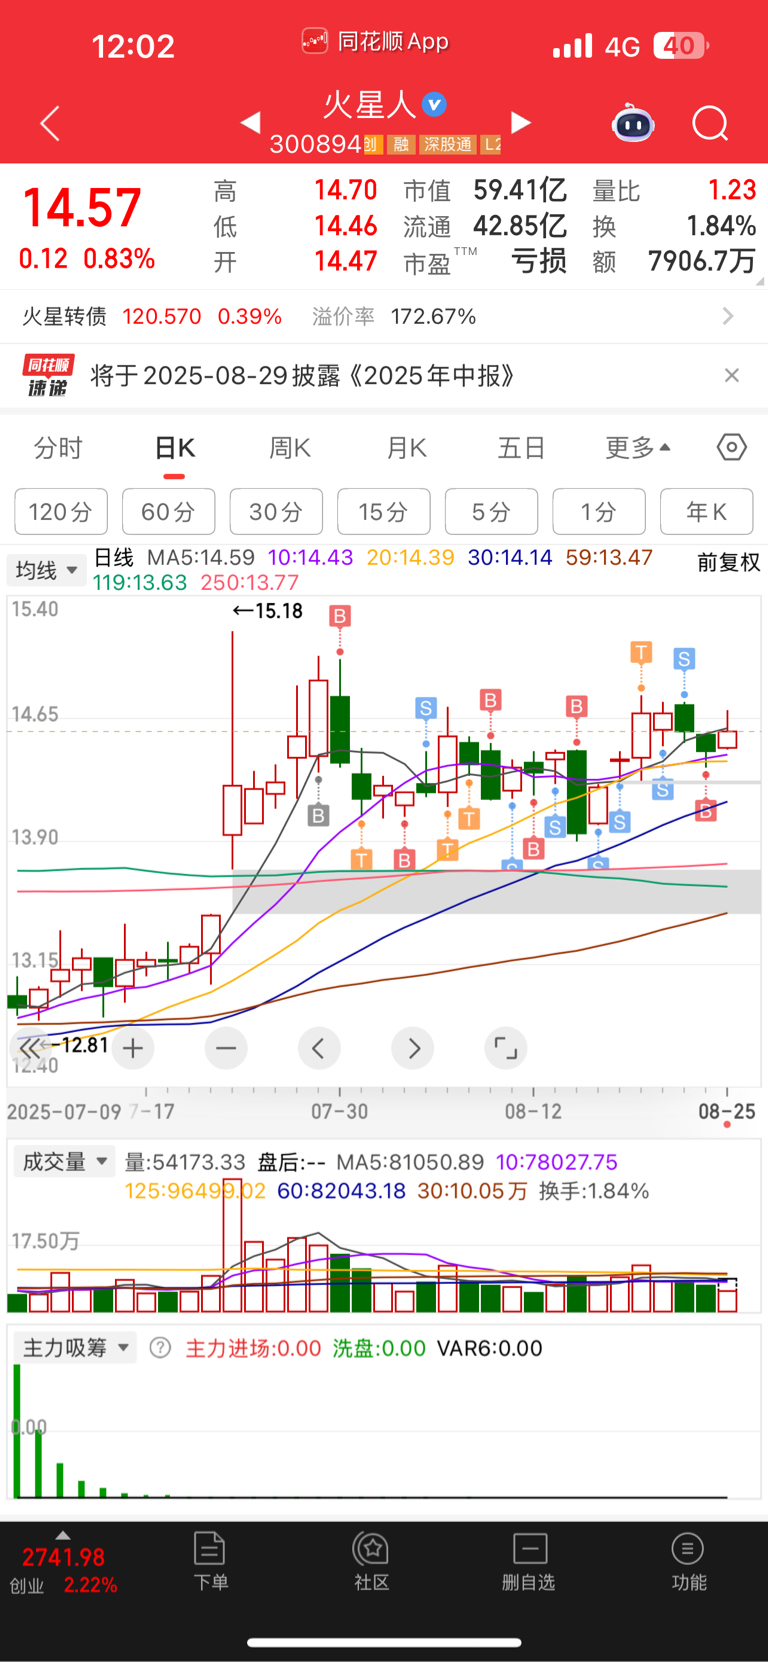Open 社区 community icon
Viewport: 768px width, 1662px height.
click(x=372, y=1561)
